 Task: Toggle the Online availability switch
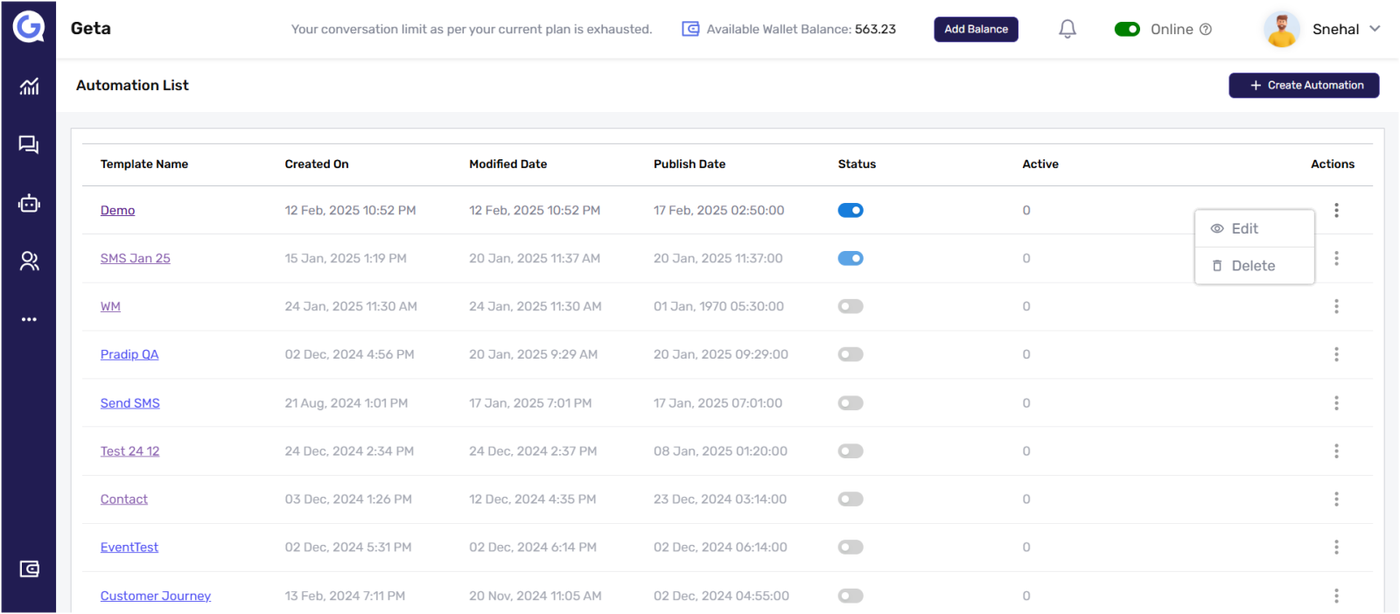[x=1127, y=29]
